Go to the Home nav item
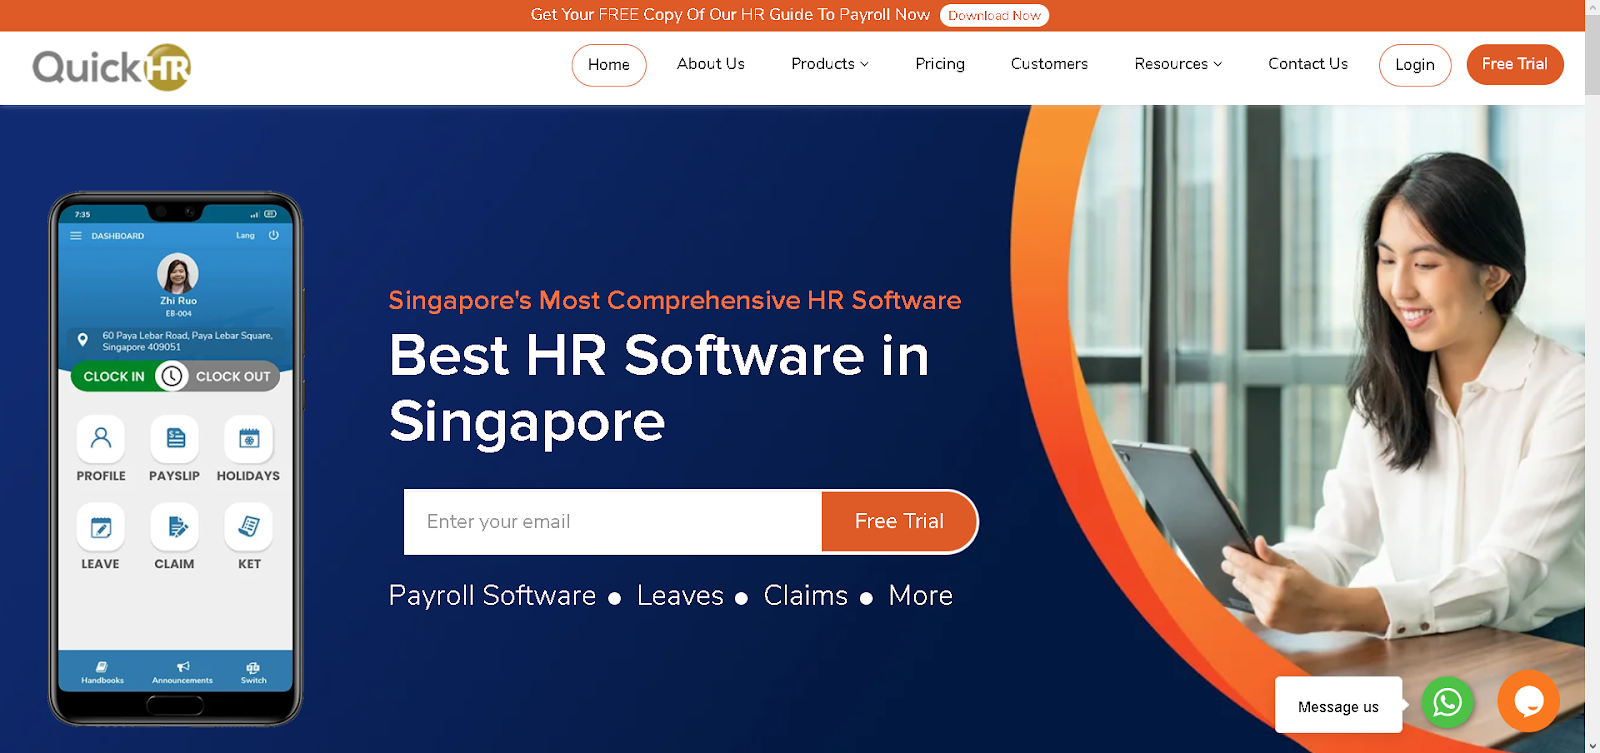This screenshot has width=1600, height=753. pos(609,65)
